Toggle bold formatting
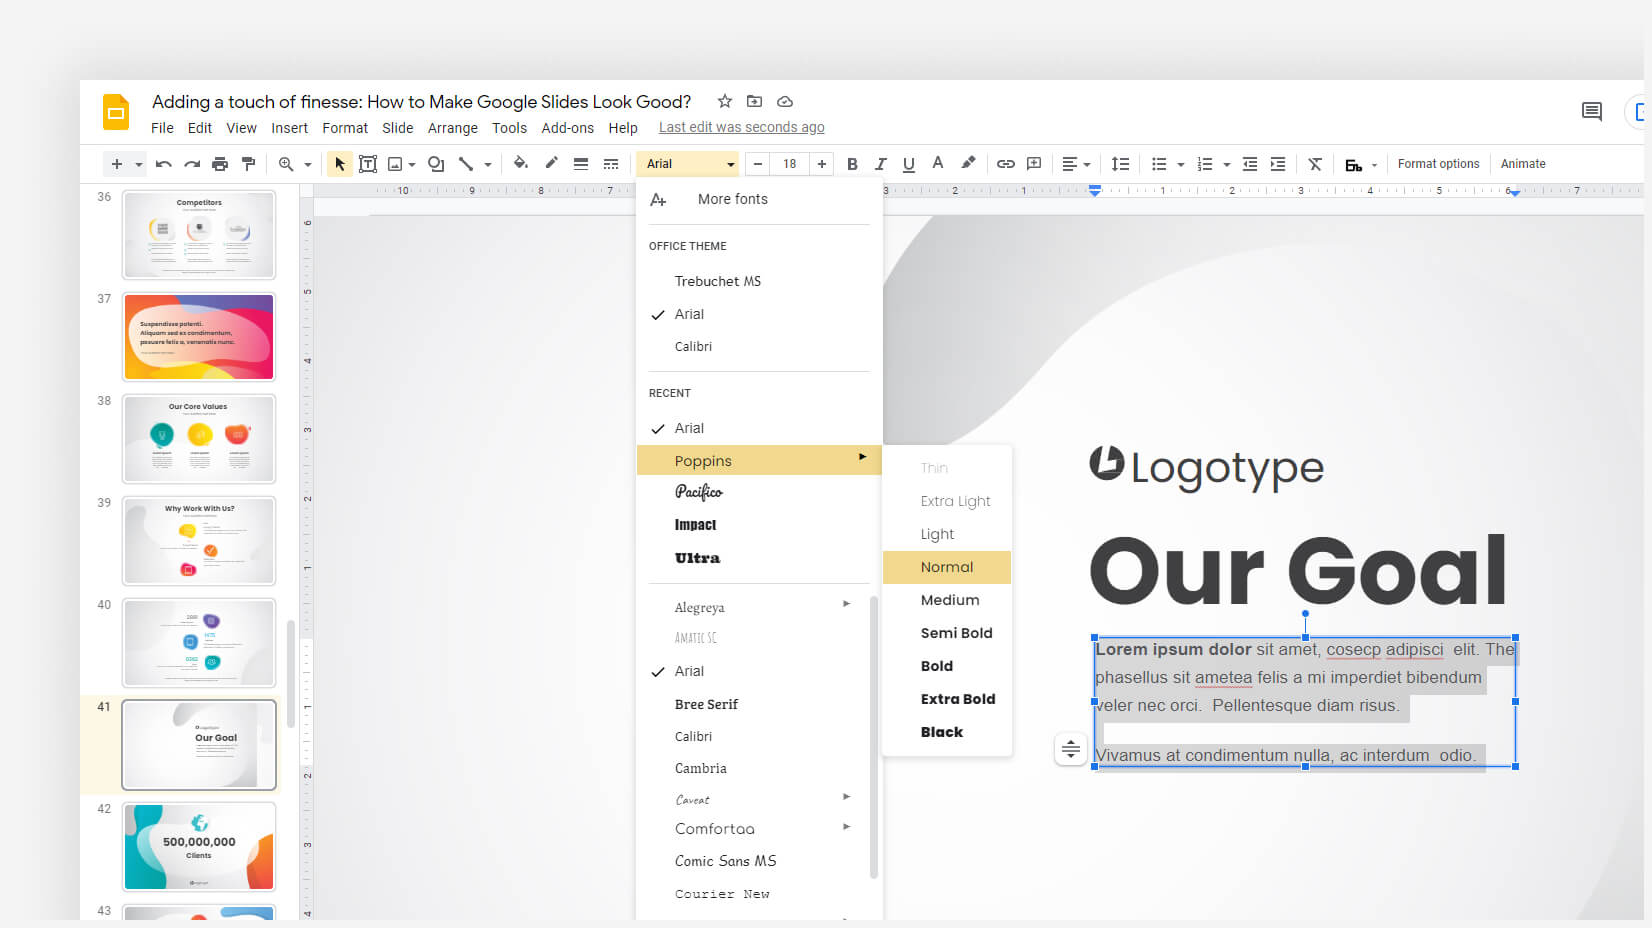 (x=852, y=164)
